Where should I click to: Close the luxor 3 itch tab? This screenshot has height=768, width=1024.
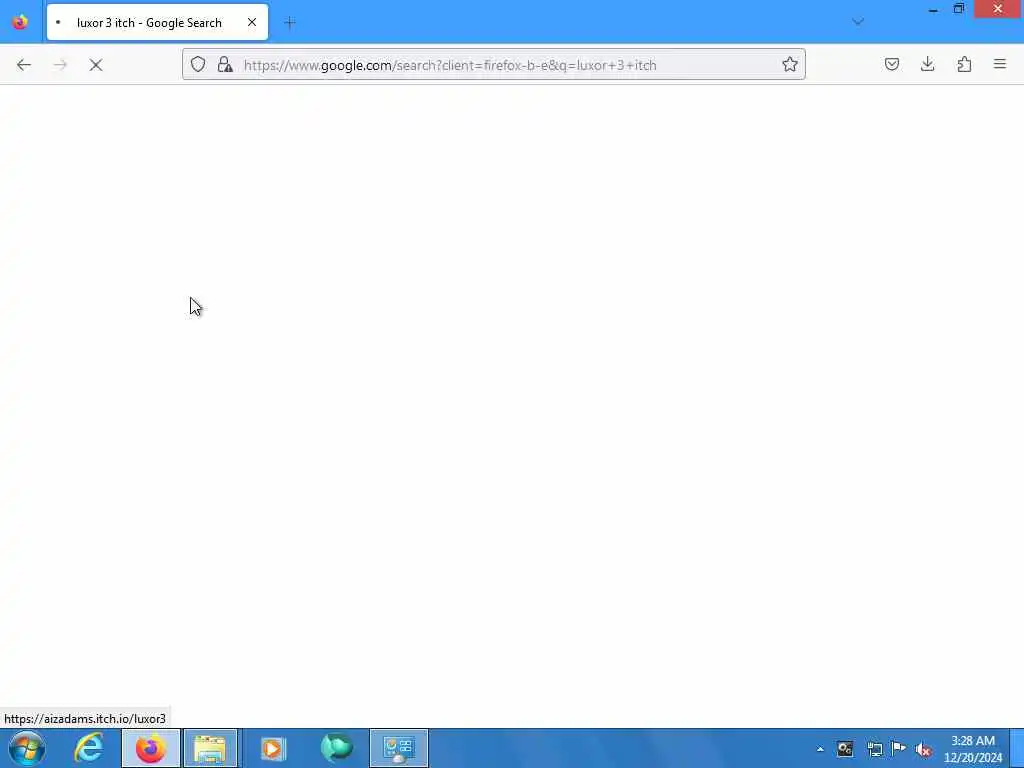[251, 23]
